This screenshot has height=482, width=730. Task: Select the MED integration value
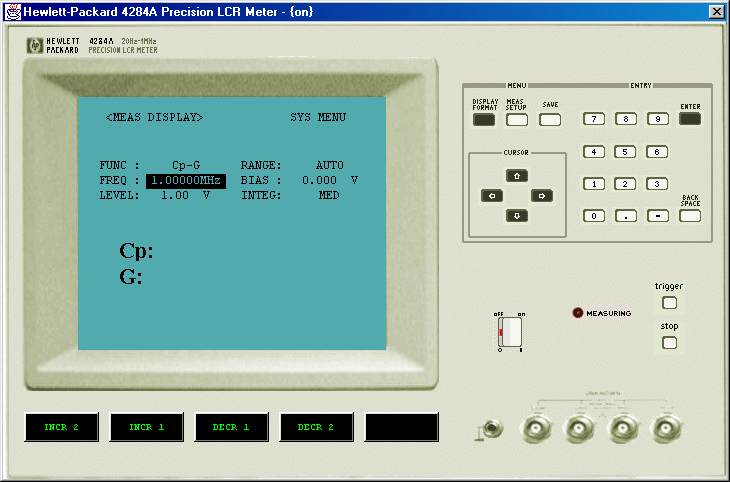[329, 195]
